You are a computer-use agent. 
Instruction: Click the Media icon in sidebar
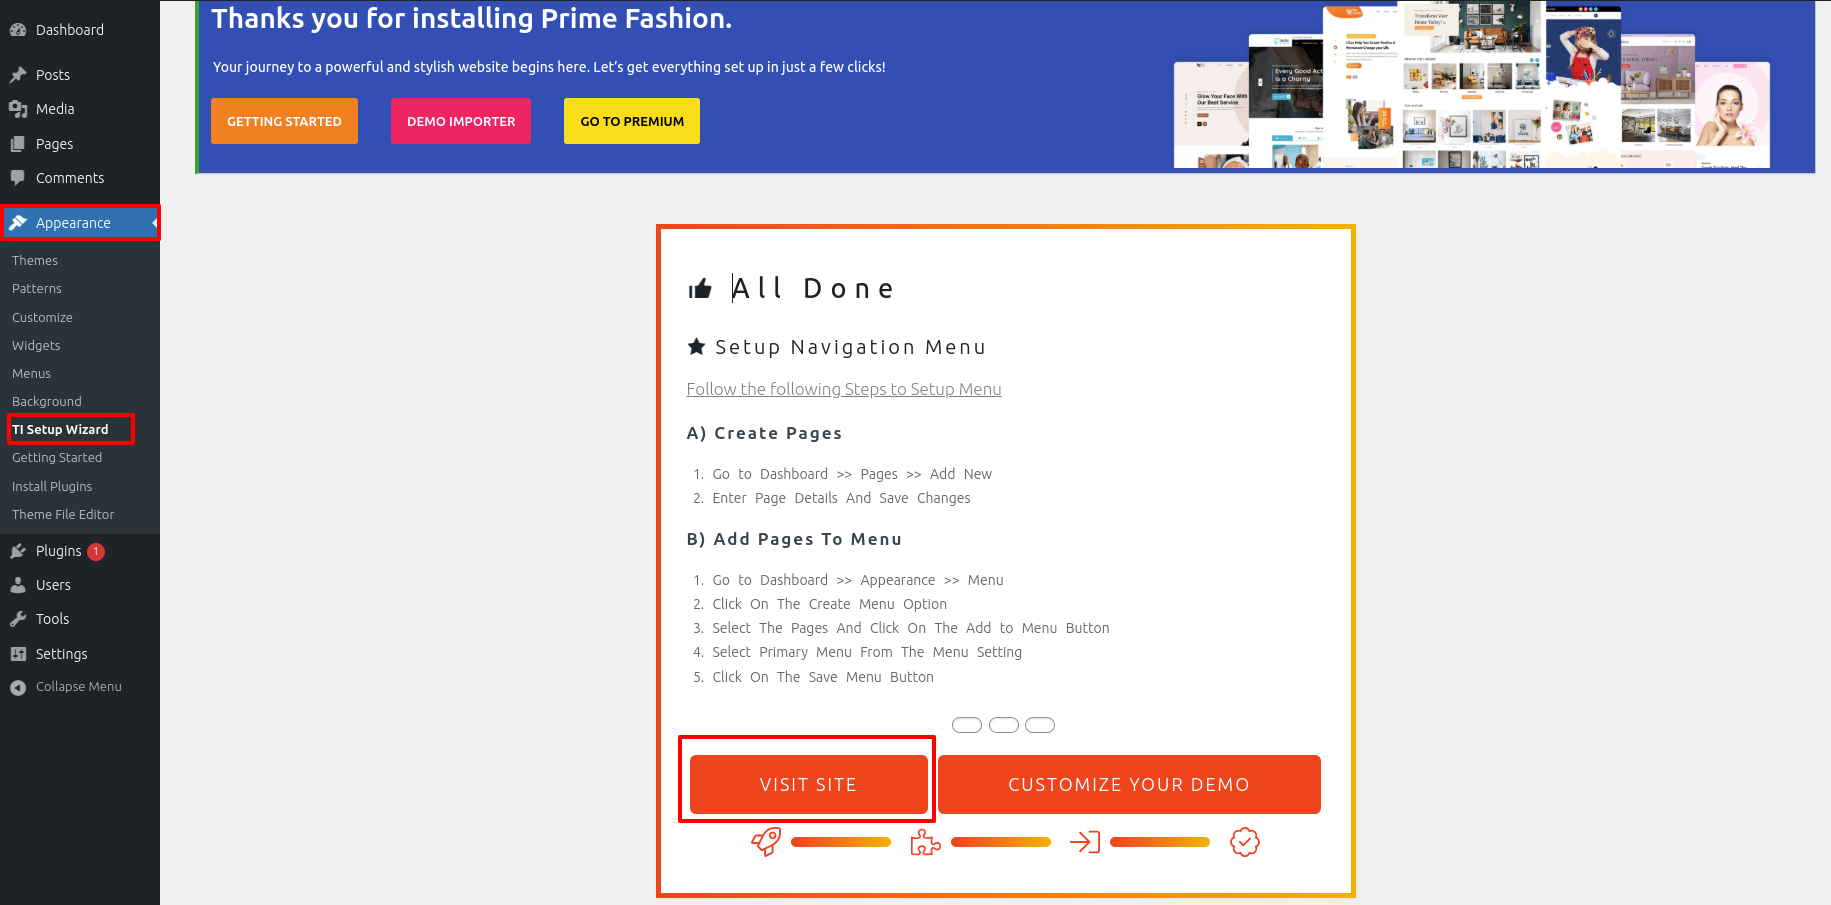[18, 109]
